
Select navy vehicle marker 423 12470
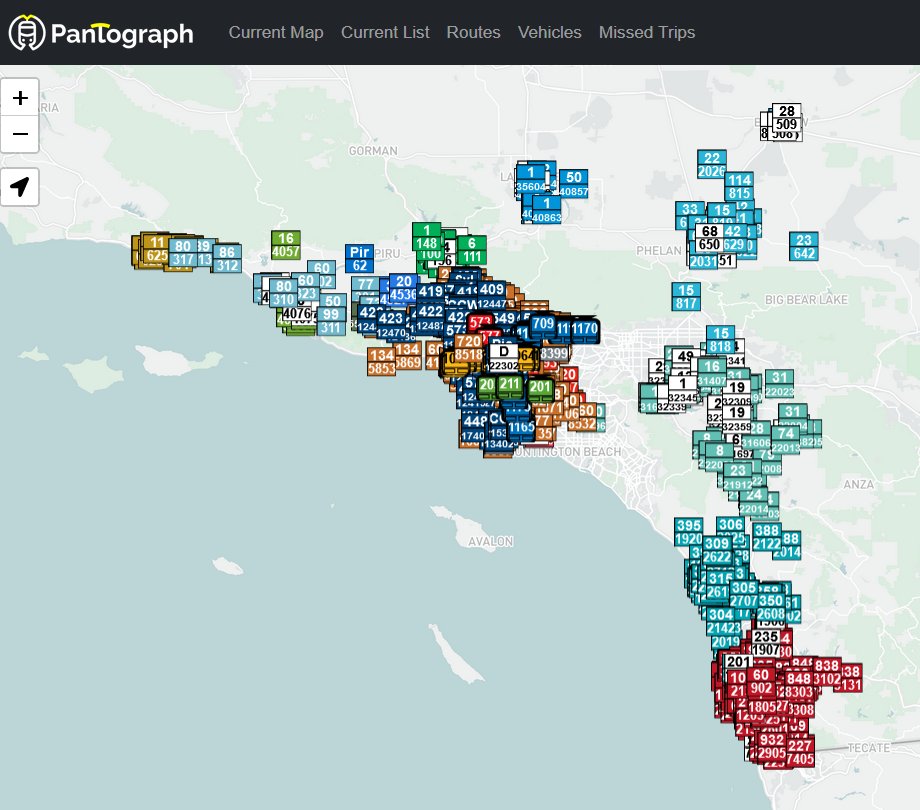391,325
